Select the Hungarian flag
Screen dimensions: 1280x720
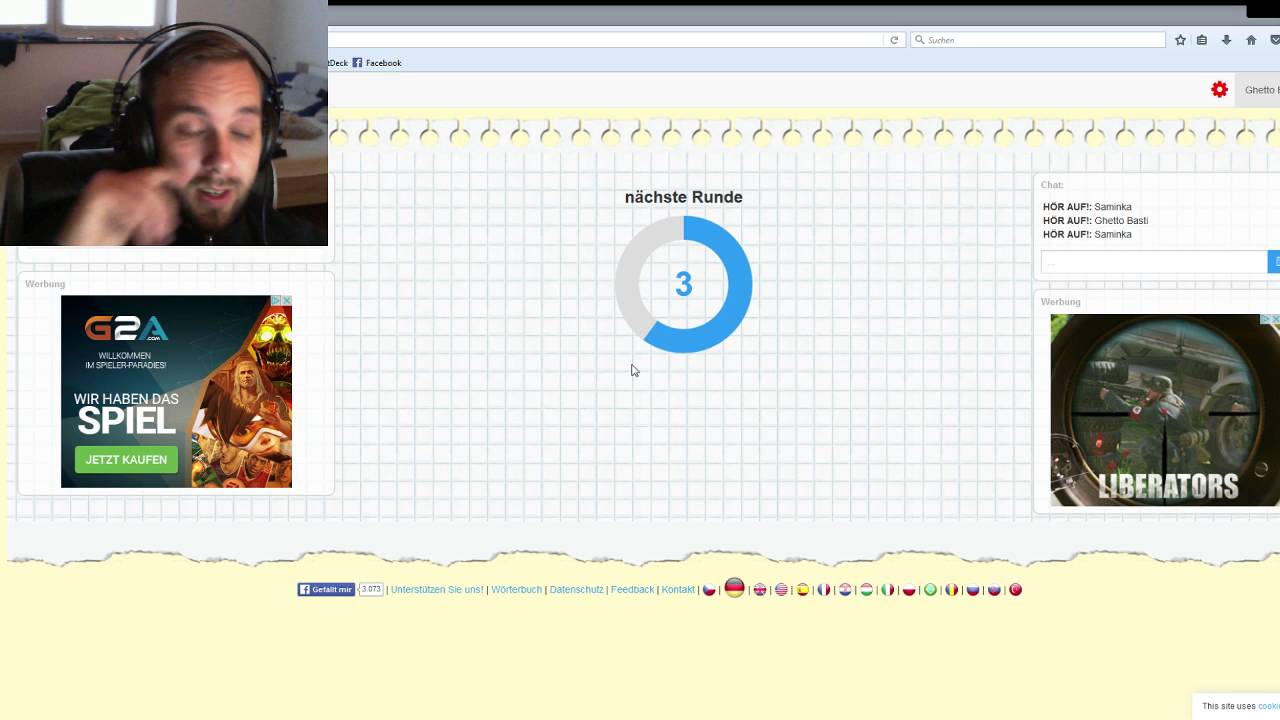tap(866, 590)
